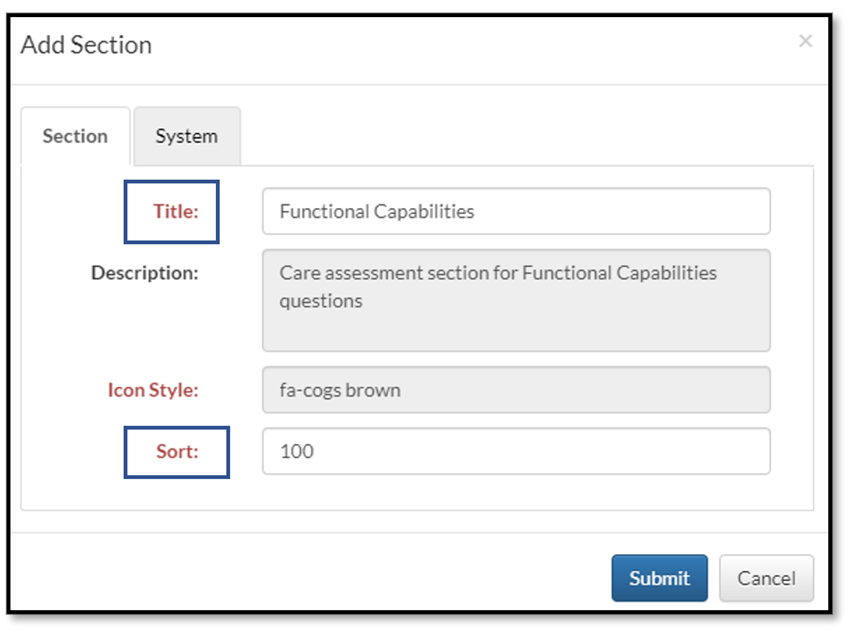
Task: Click the red Sort label
Action: click(177, 451)
